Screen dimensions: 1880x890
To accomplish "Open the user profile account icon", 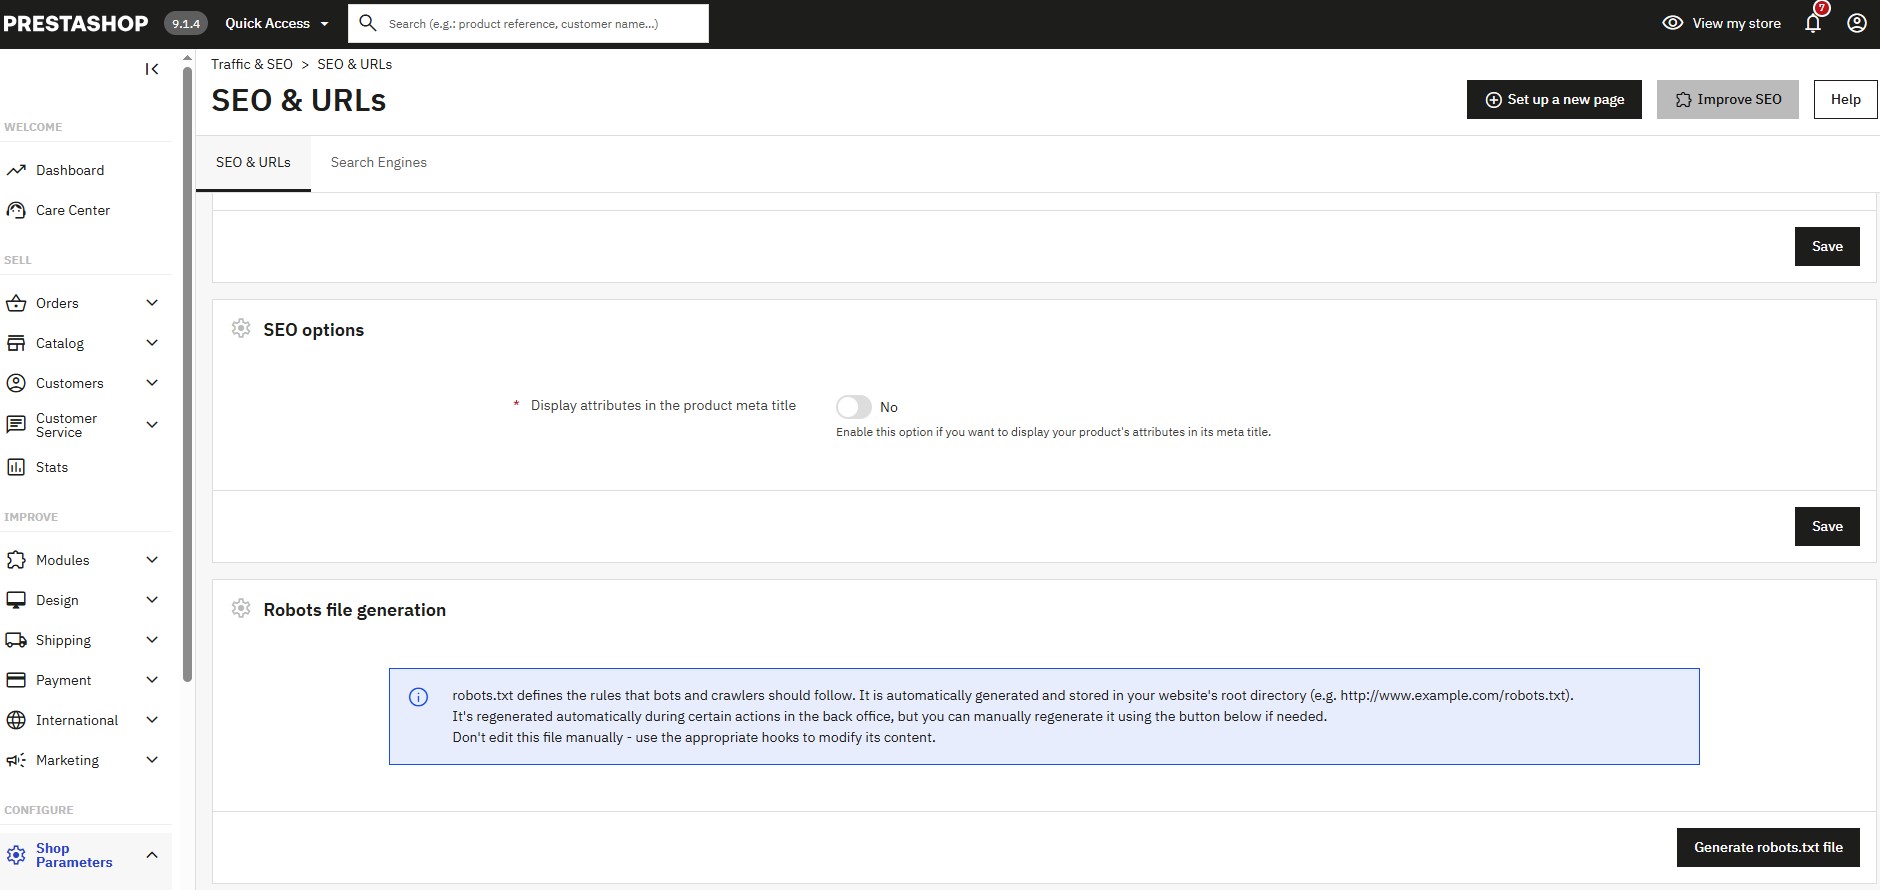I will pos(1857,23).
